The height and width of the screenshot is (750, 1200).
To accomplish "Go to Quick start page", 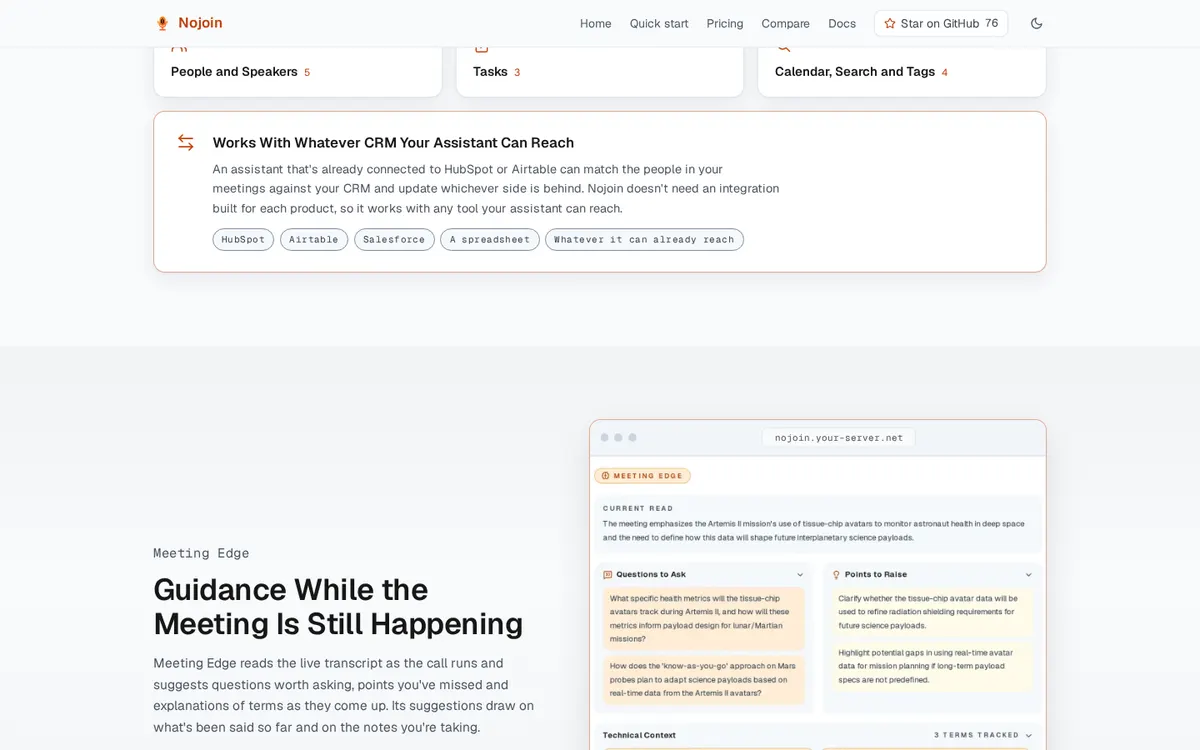I will click(659, 23).
